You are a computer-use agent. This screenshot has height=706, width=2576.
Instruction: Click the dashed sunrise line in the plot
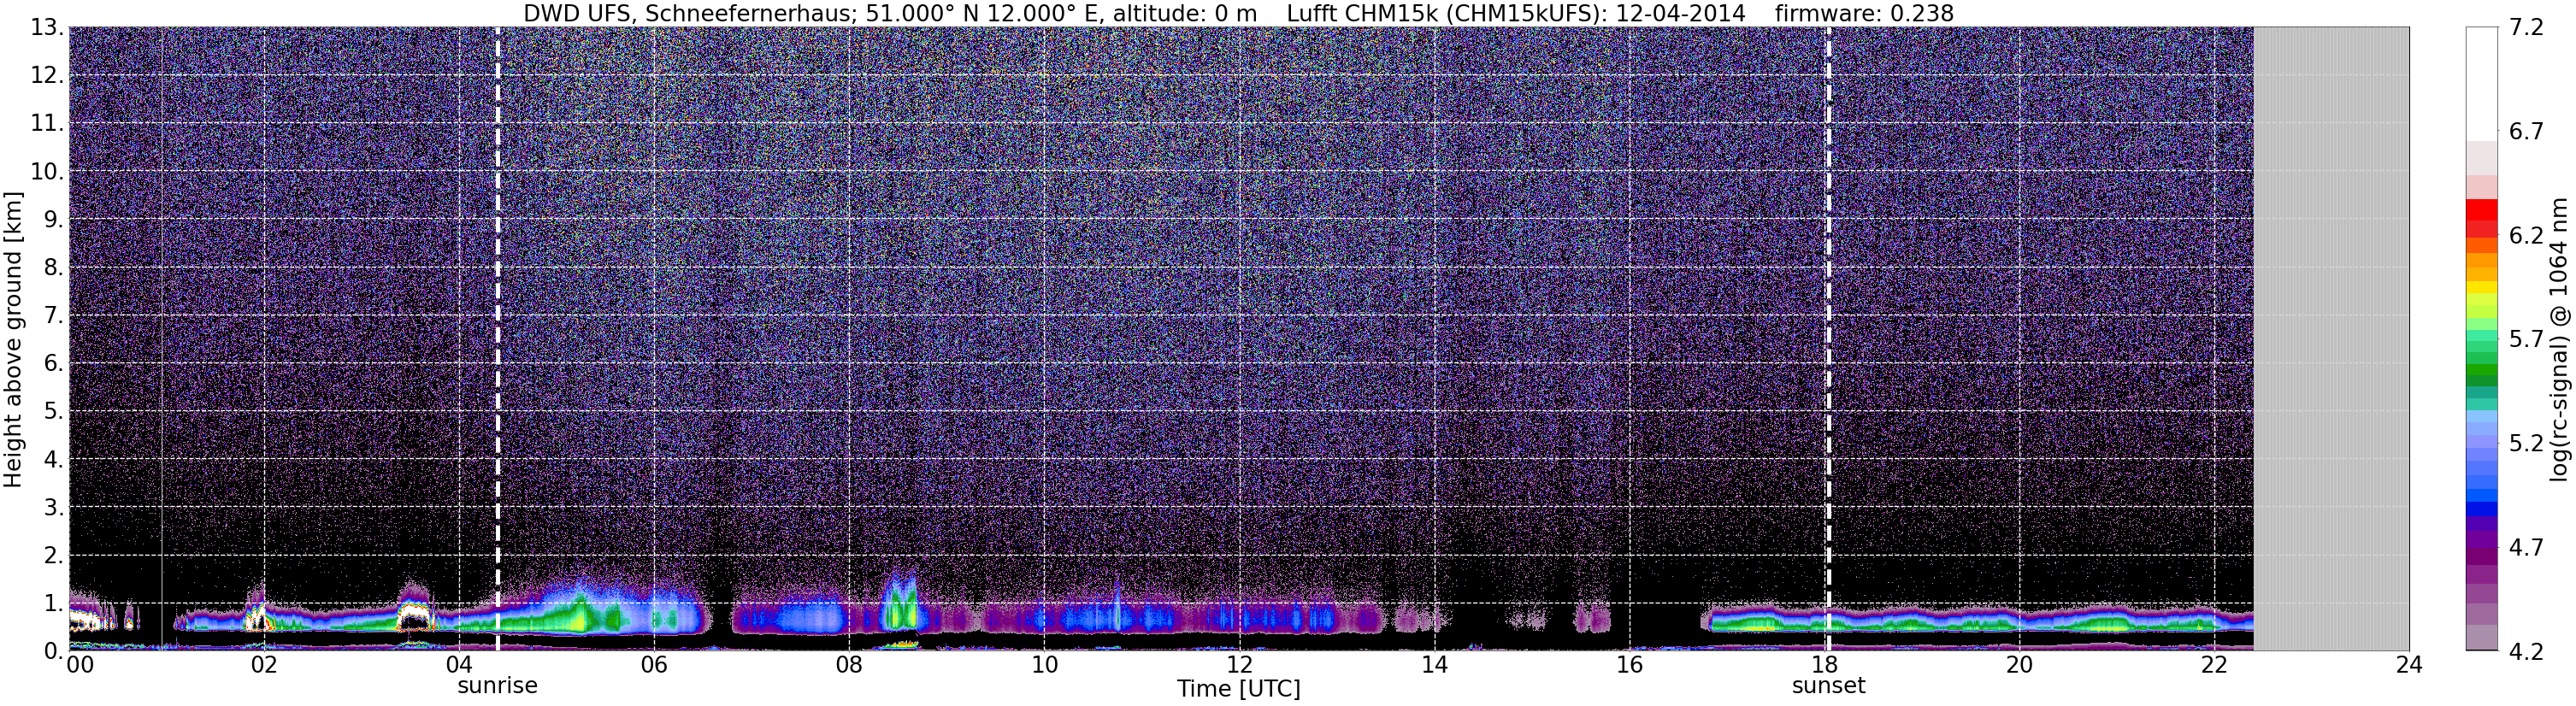498,339
